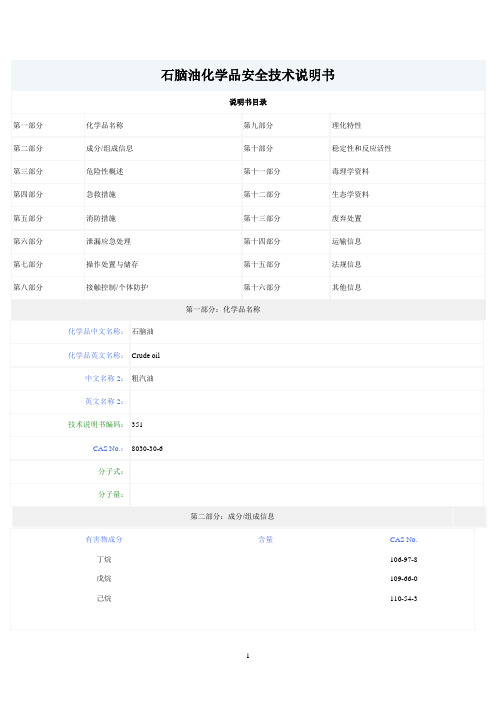The image size is (496, 702).
Task: Click 运输信息 in the contents table
Action: point(346,241)
